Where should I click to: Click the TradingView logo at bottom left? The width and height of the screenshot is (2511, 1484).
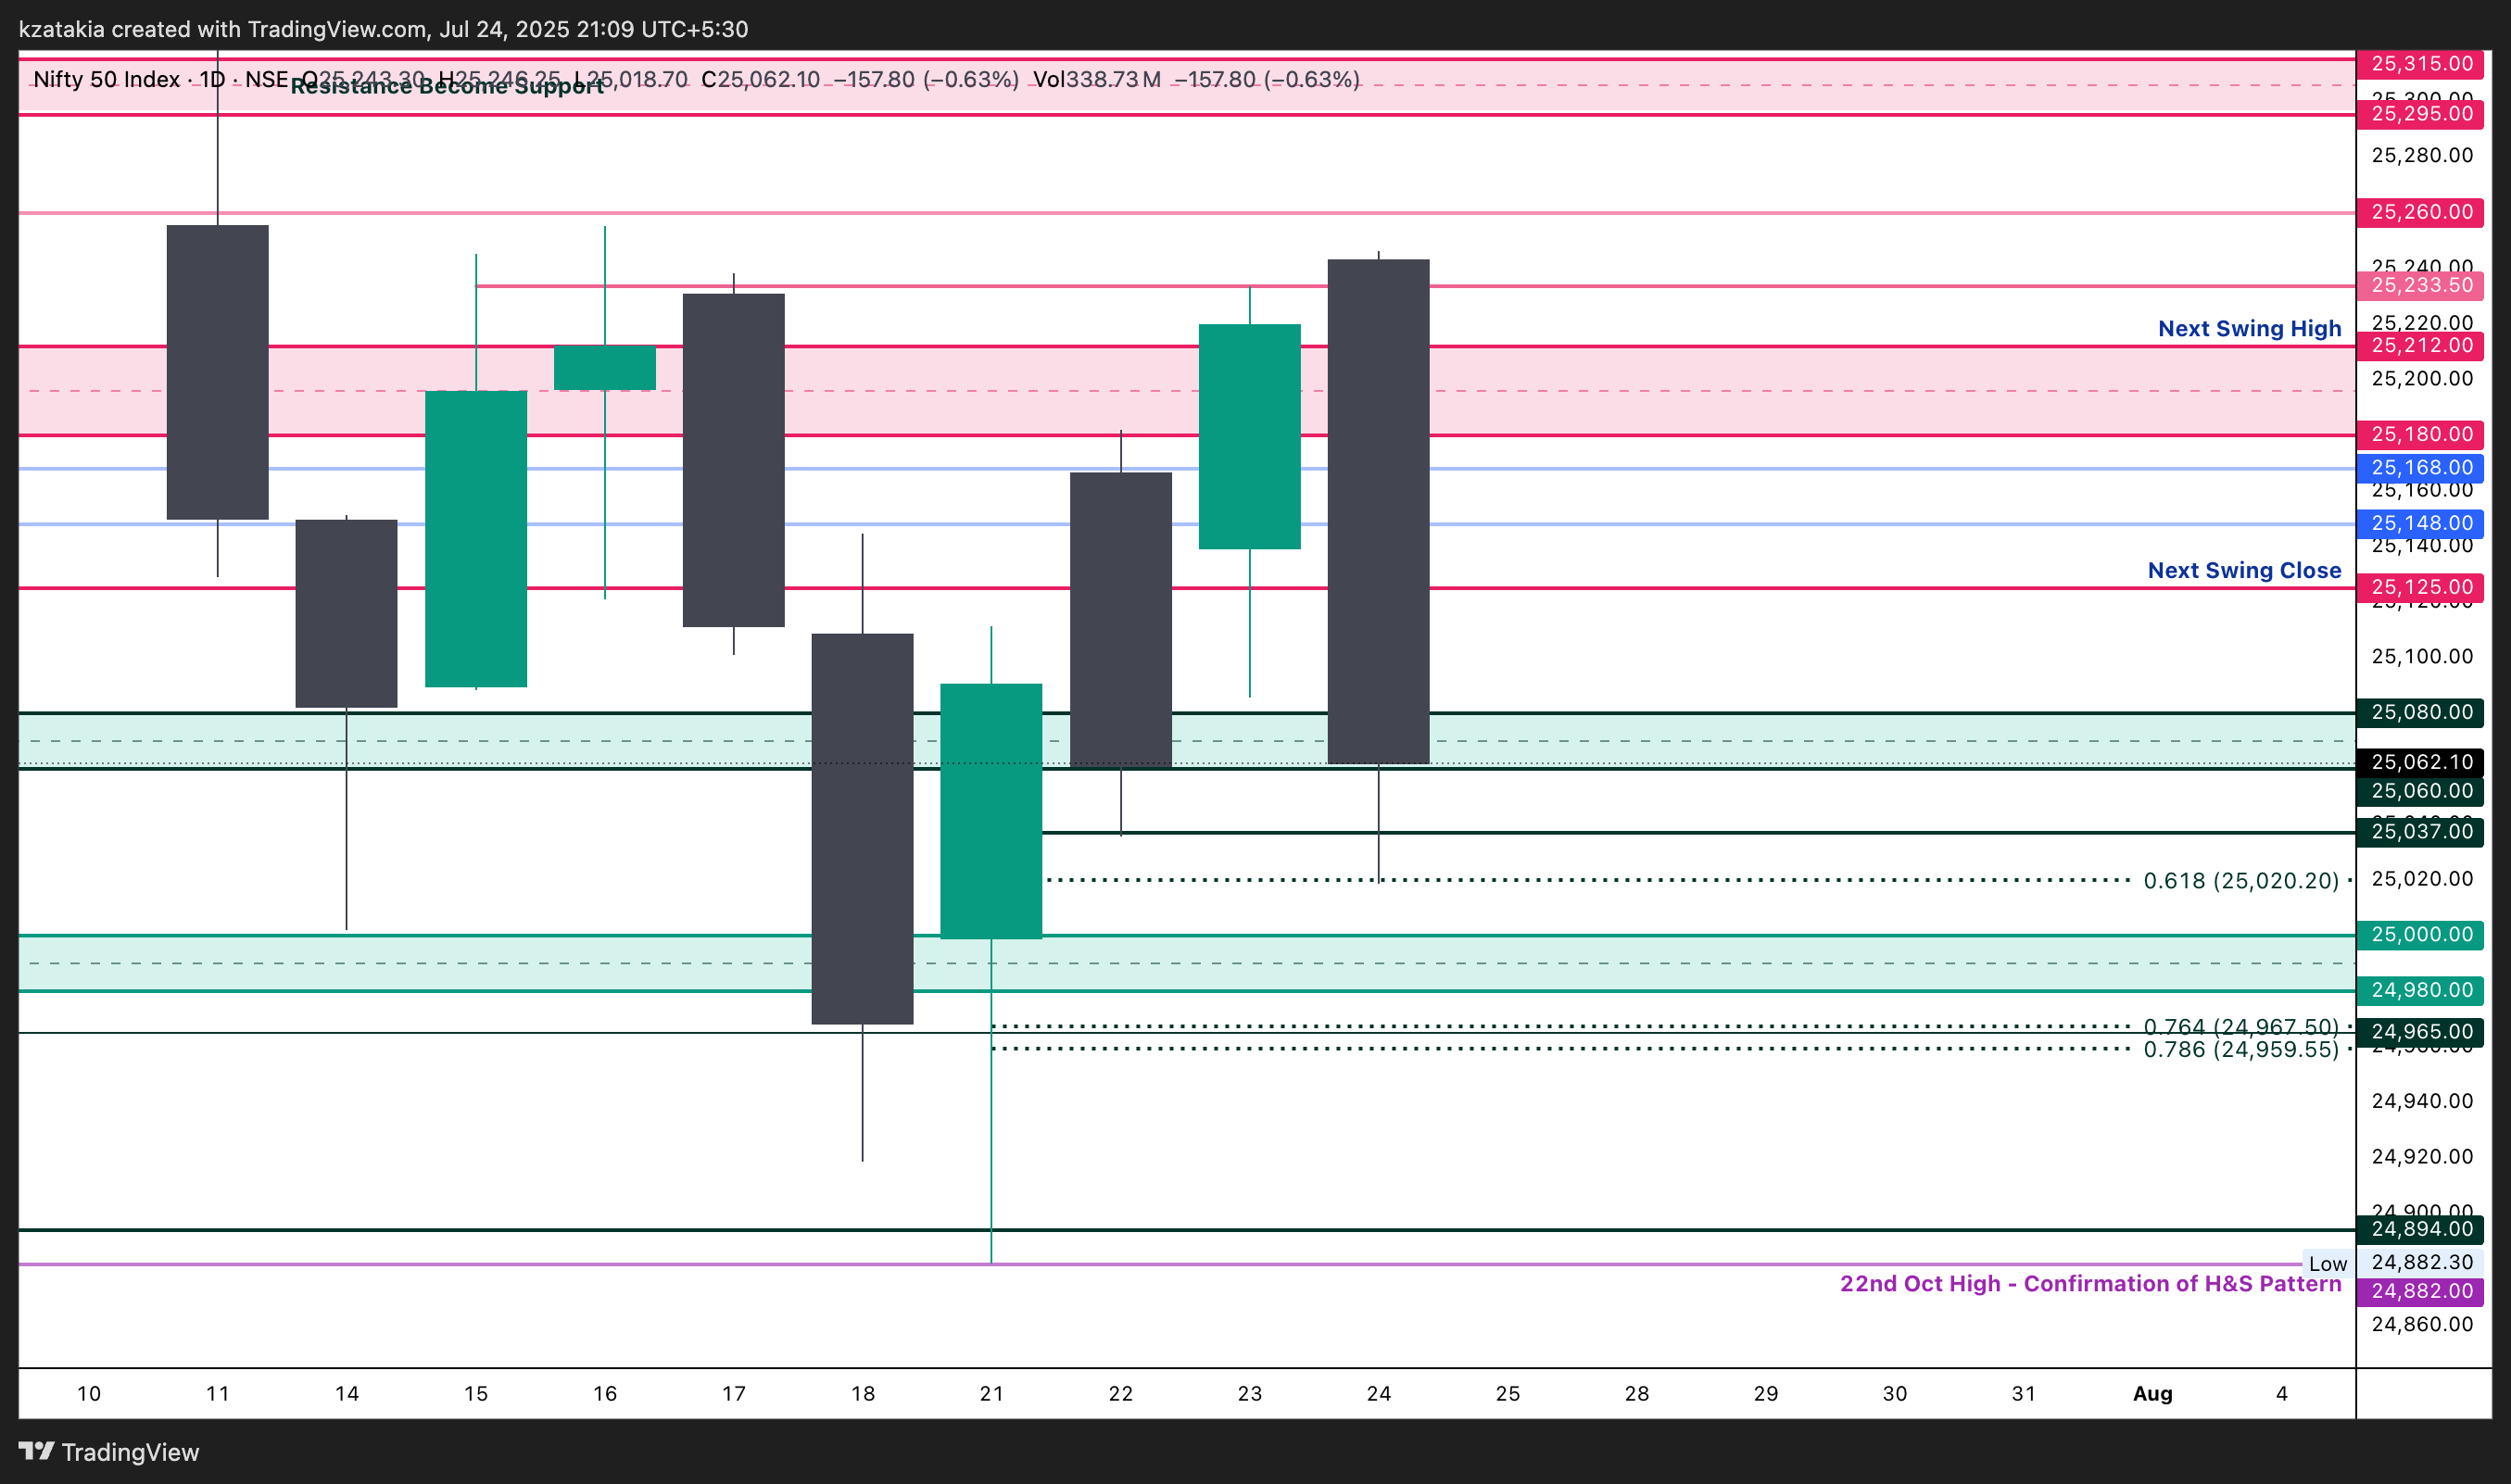pos(109,1452)
